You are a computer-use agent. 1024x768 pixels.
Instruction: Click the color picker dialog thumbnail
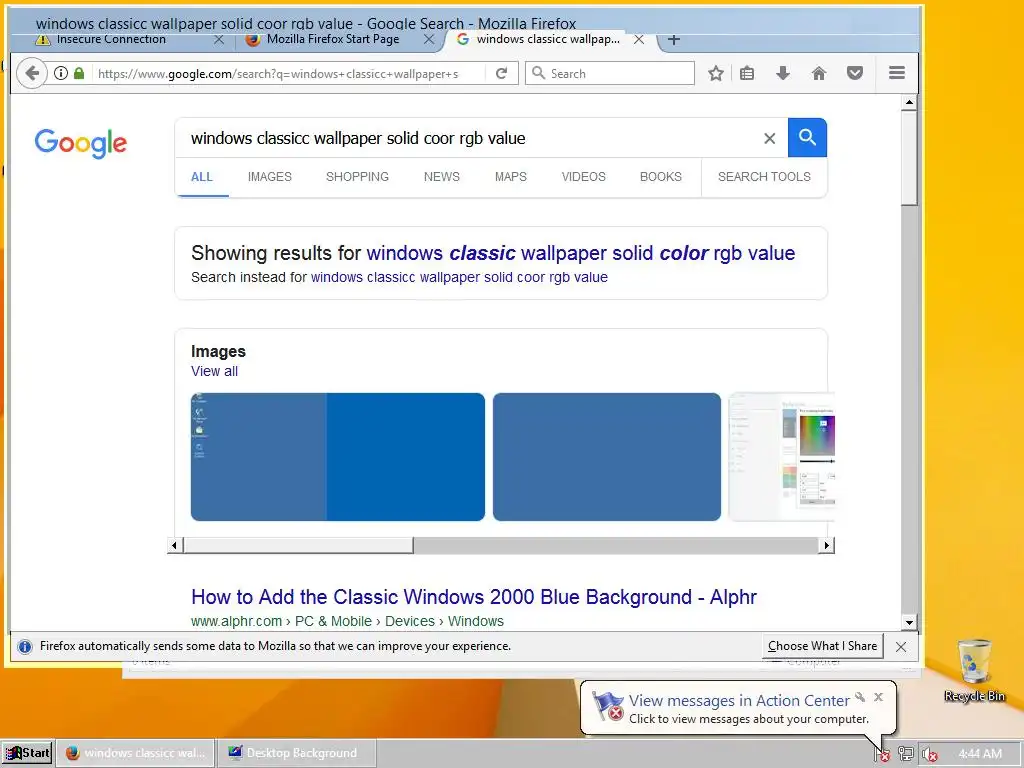pyautogui.click(x=782, y=457)
